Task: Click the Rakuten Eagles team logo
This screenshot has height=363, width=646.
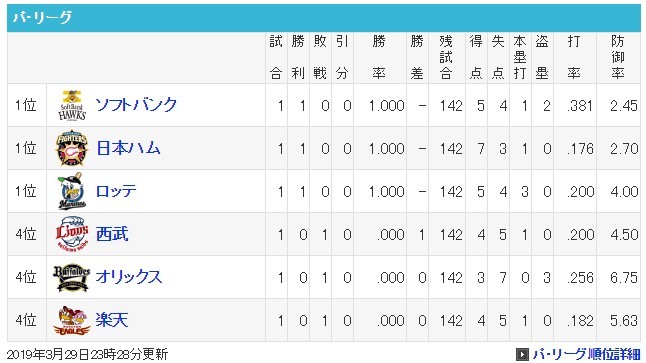Action: pos(72,320)
